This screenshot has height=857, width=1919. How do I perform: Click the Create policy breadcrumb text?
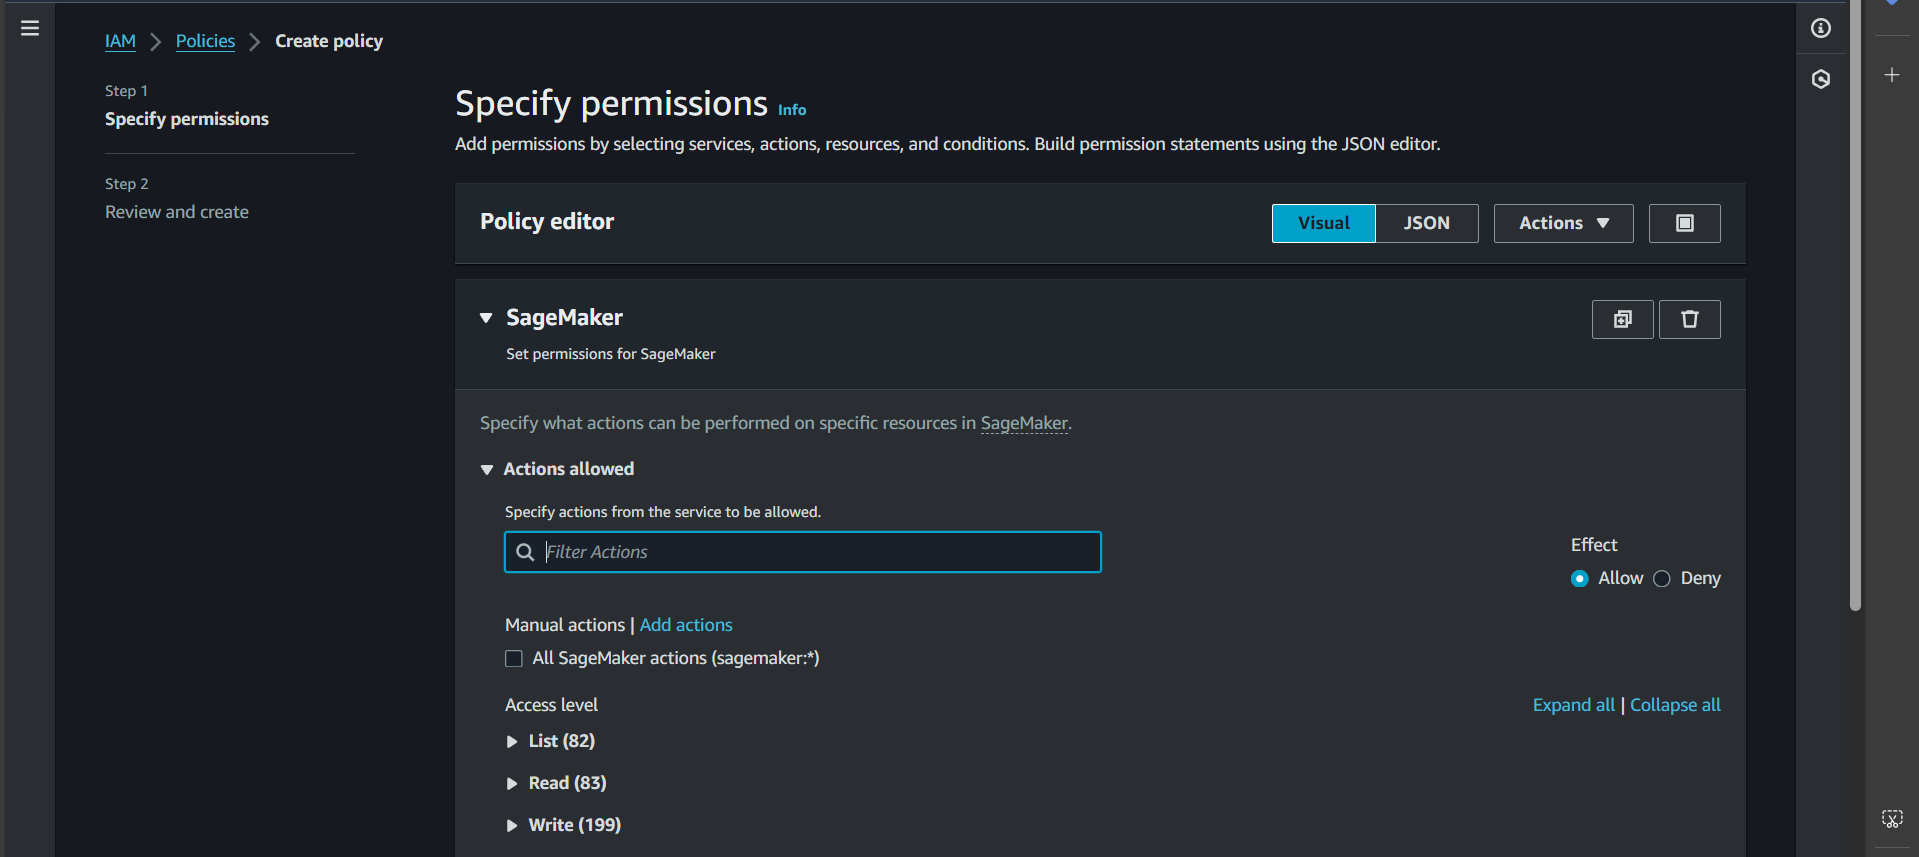click(x=329, y=41)
